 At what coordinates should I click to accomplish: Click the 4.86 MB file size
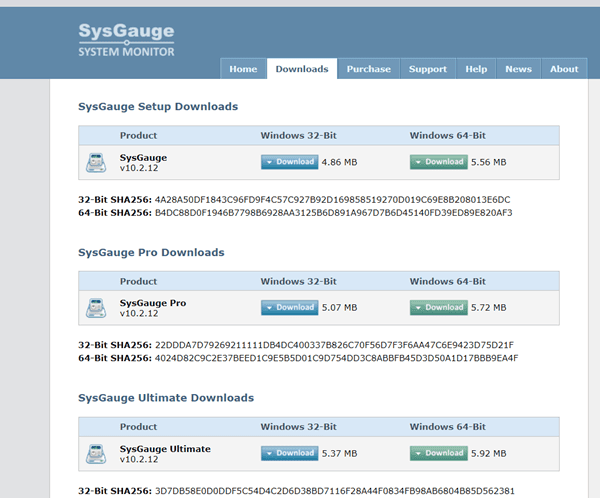[339, 162]
